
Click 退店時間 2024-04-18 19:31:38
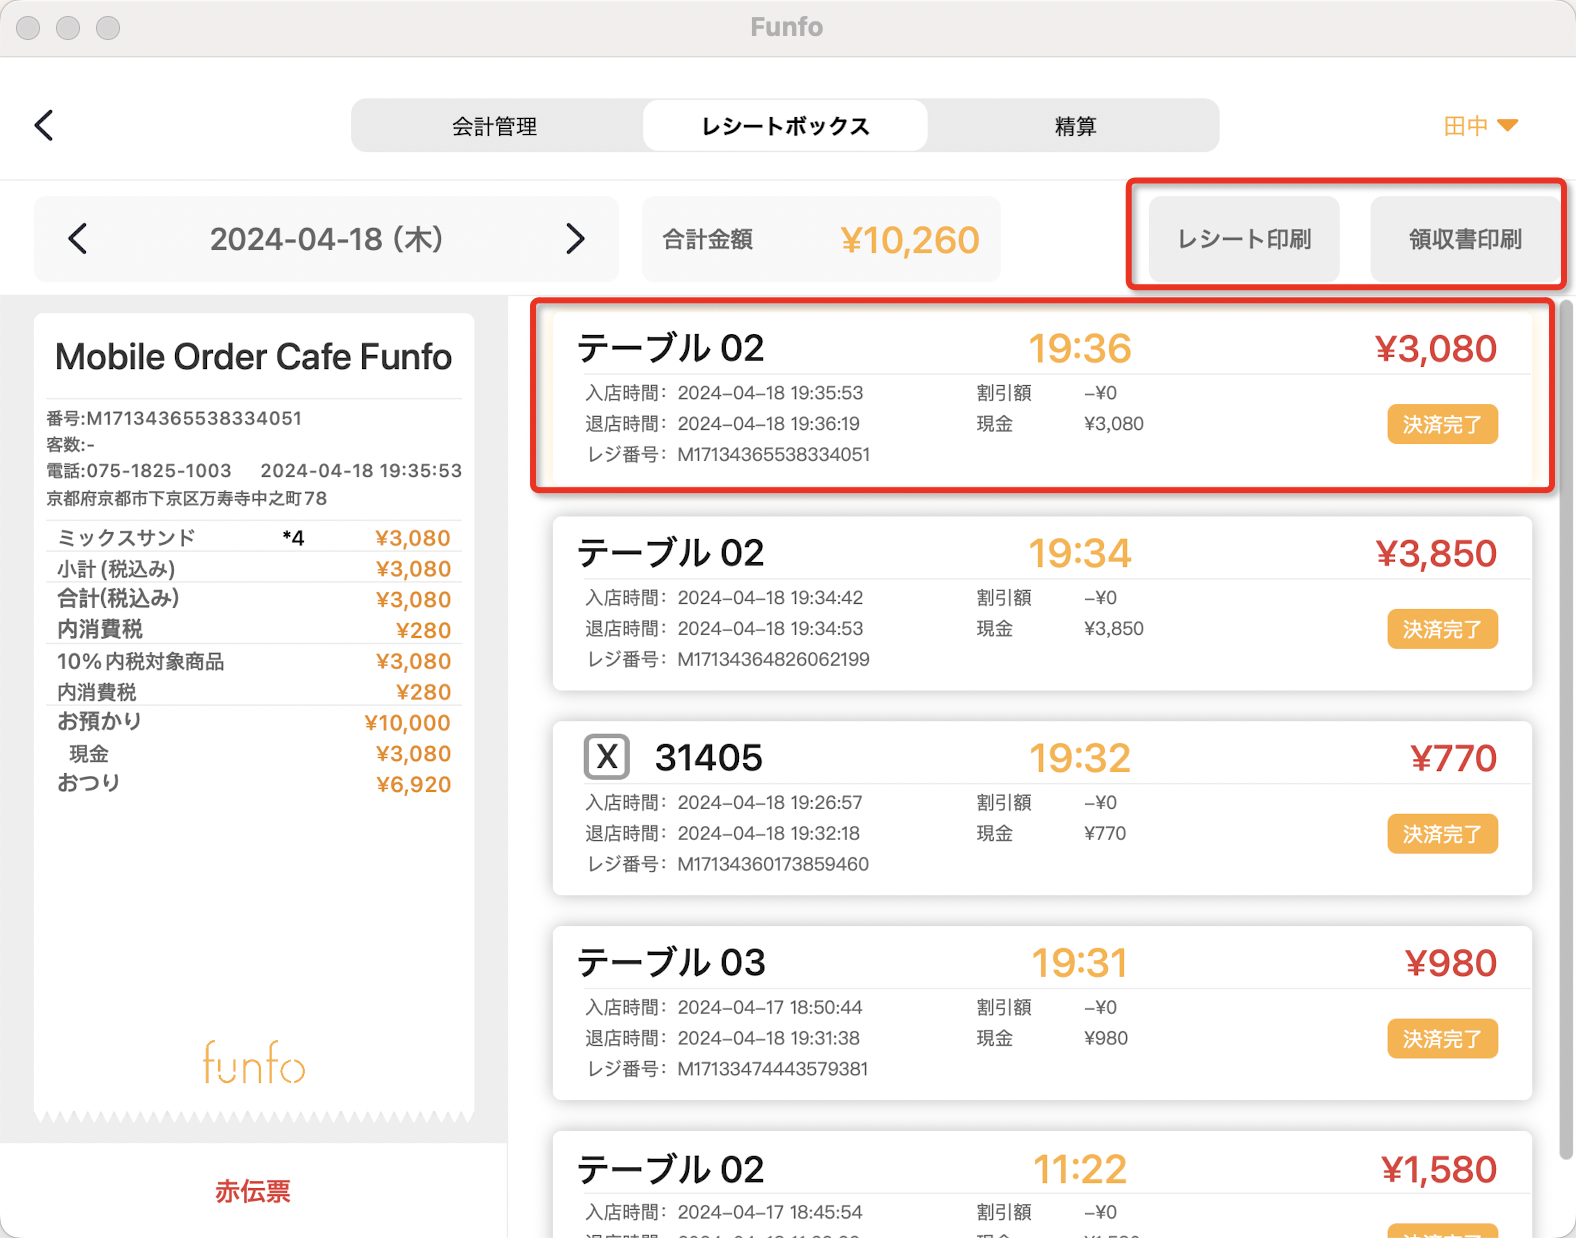[x=722, y=1038]
